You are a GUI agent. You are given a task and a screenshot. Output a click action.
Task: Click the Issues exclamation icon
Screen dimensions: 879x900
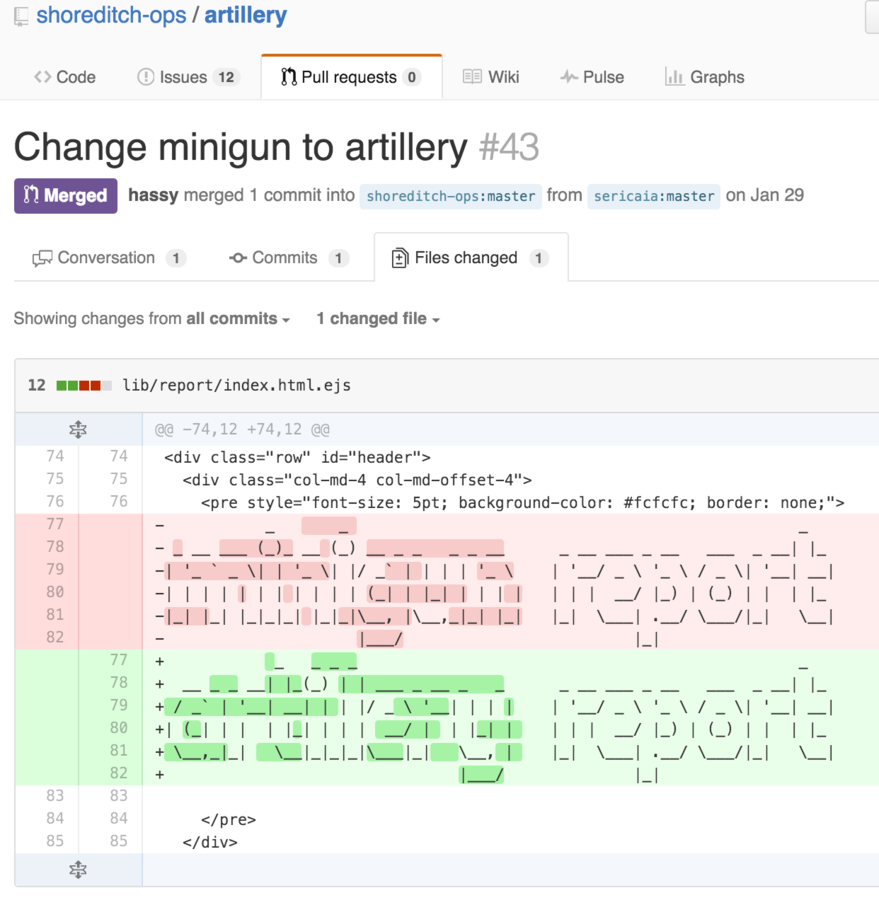tap(146, 77)
